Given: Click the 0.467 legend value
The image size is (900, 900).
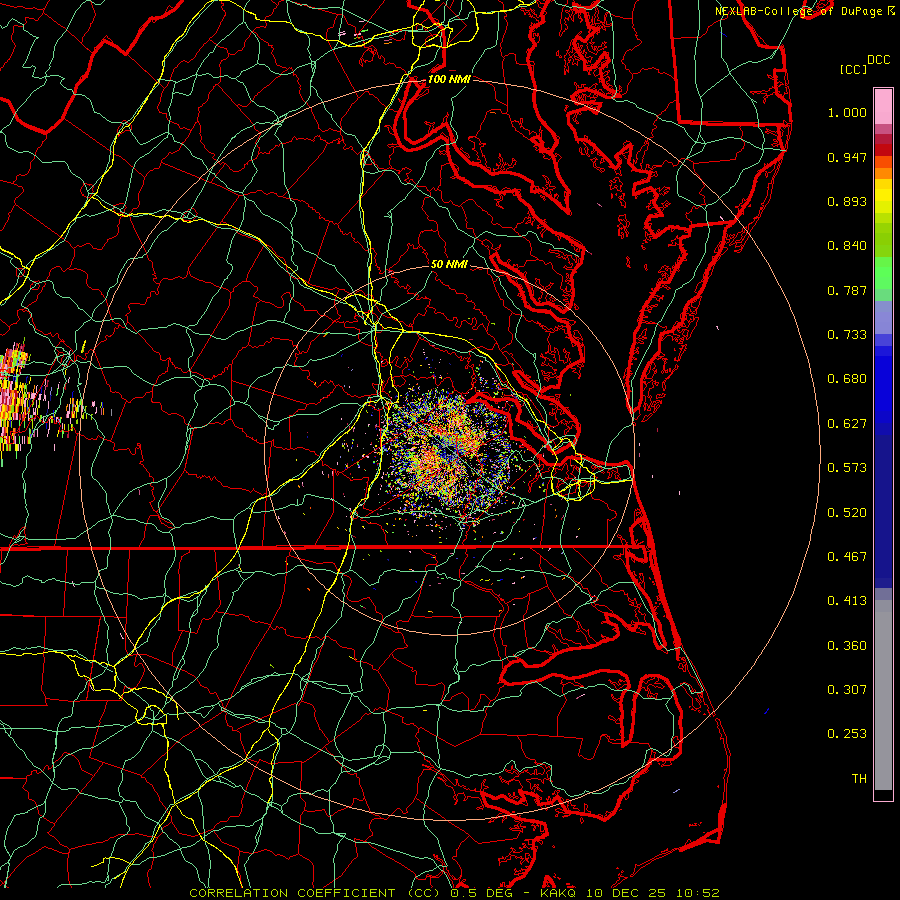Looking at the screenshot, I should click(847, 557).
